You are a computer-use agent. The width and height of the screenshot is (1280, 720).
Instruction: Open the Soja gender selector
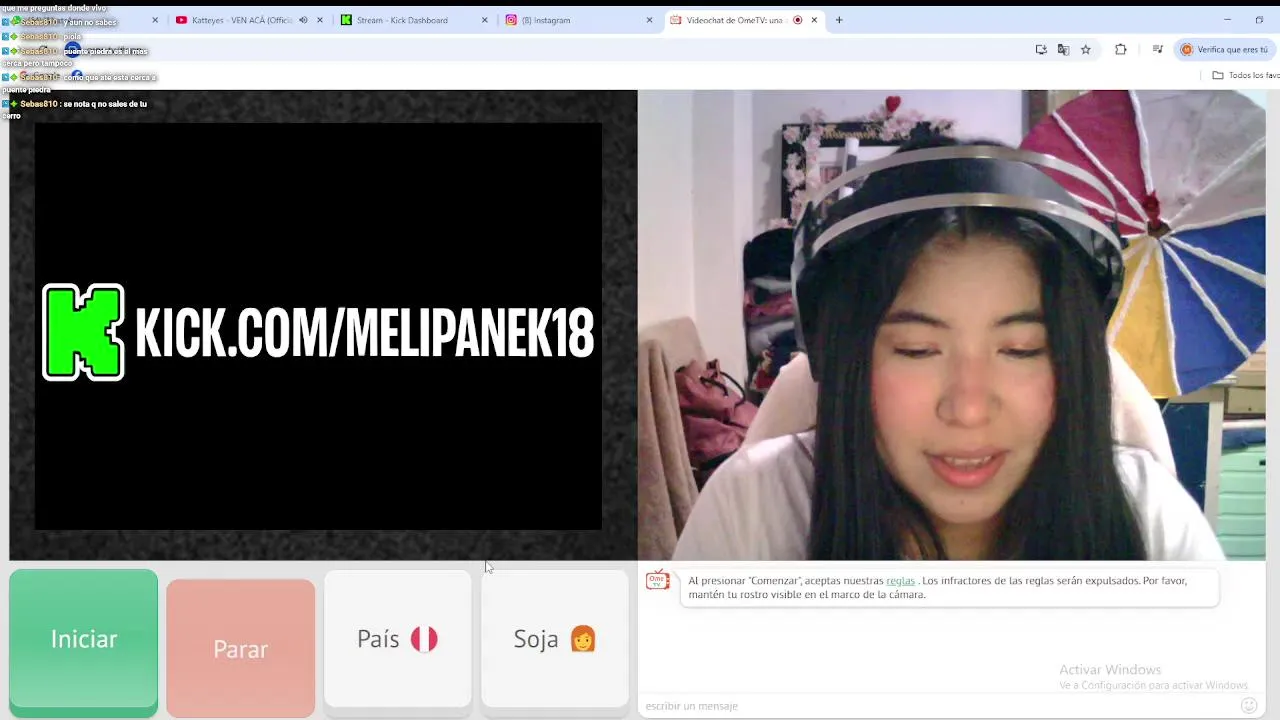pyautogui.click(x=555, y=639)
